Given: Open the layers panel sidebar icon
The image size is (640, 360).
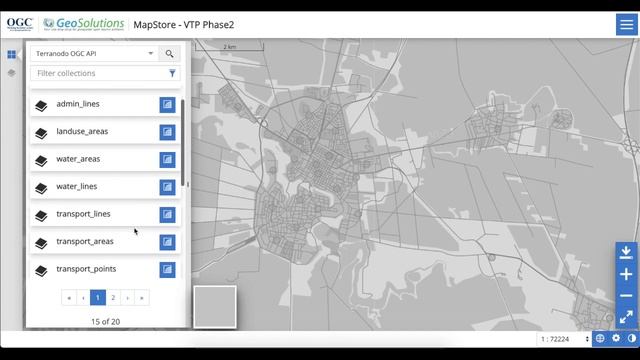Looking at the screenshot, I should pos(11,73).
